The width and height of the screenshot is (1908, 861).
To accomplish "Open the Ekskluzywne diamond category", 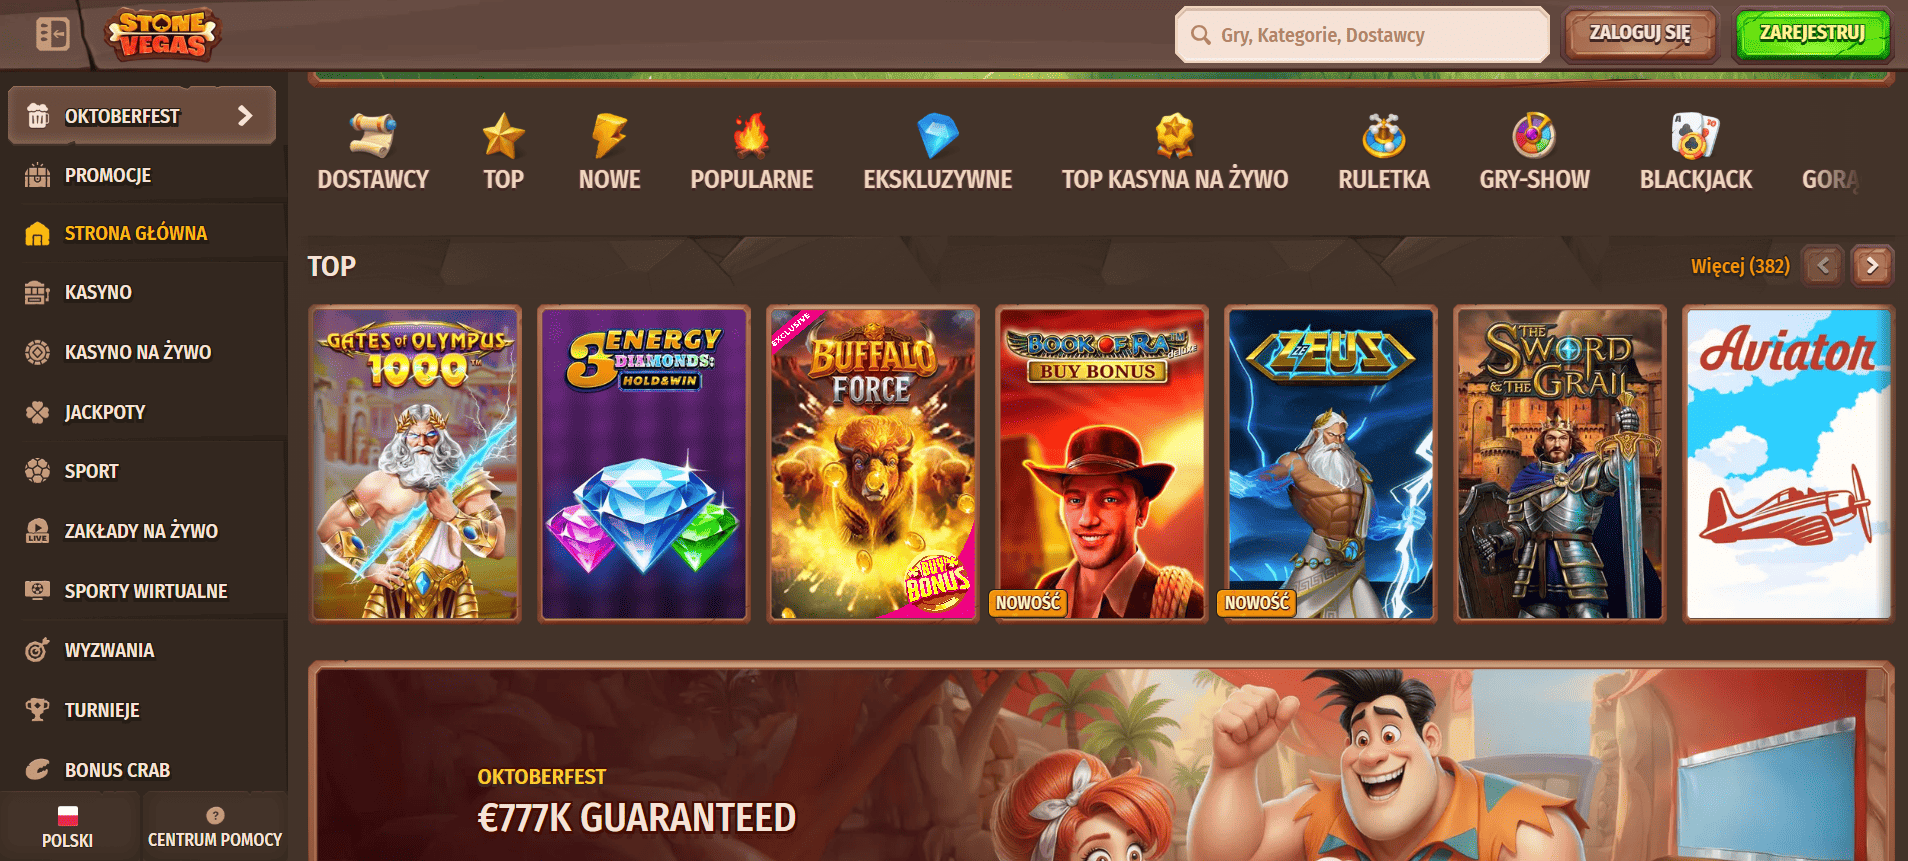I will tap(937, 152).
